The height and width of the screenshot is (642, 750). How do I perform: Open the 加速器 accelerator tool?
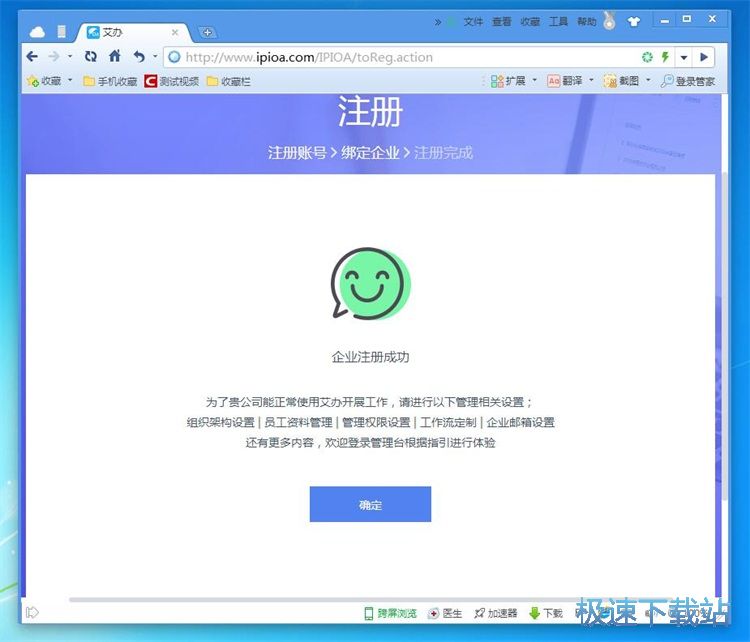(x=495, y=613)
